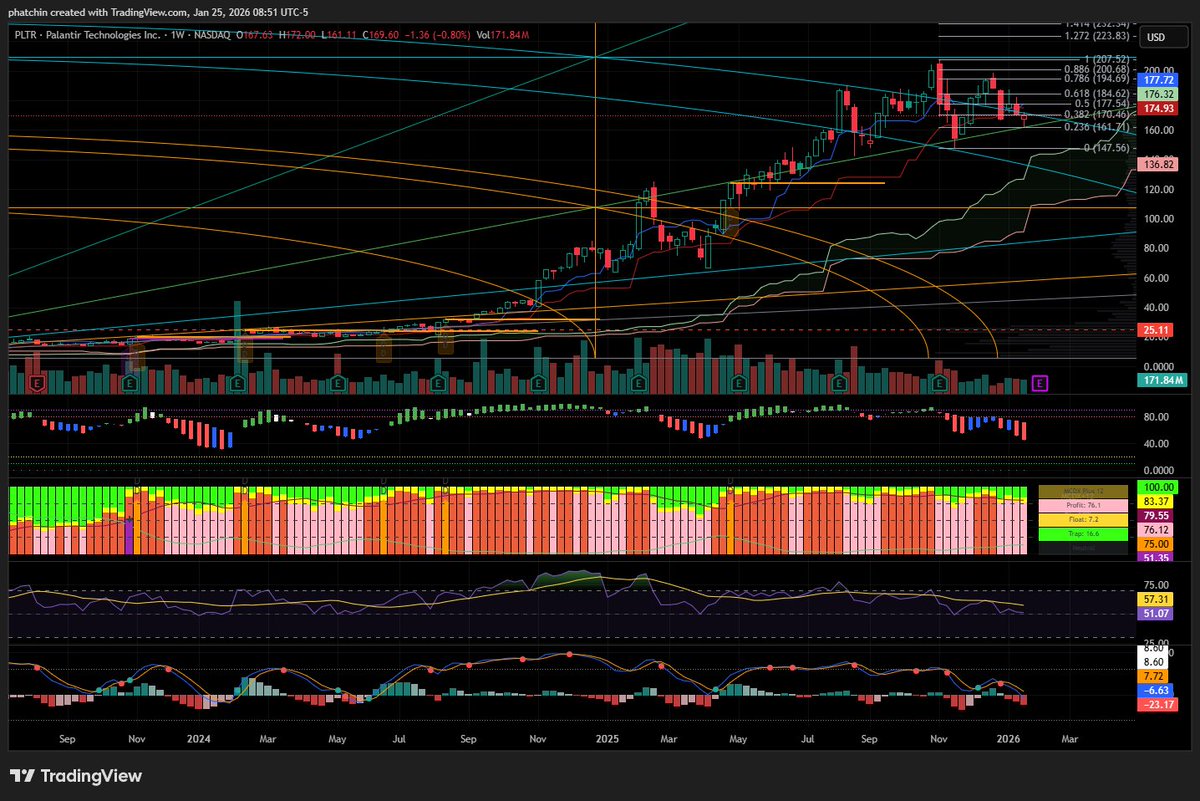Select the 174.93 red price label
This screenshot has height=801, width=1200.
point(1157,108)
